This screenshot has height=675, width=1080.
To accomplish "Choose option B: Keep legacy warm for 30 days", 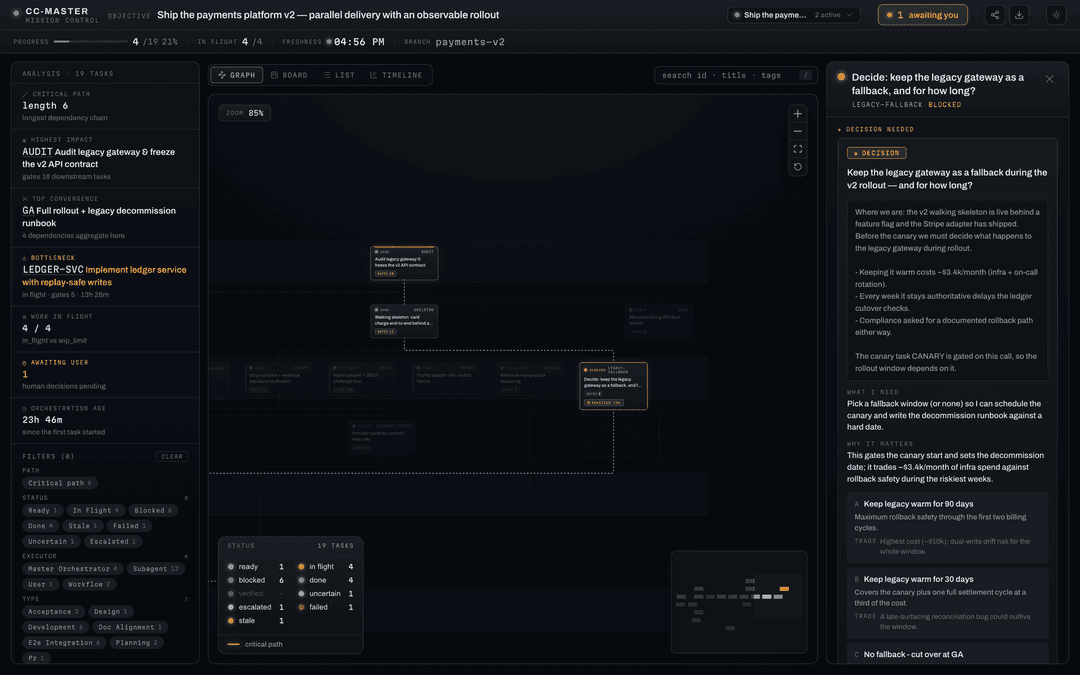I will [947, 603].
